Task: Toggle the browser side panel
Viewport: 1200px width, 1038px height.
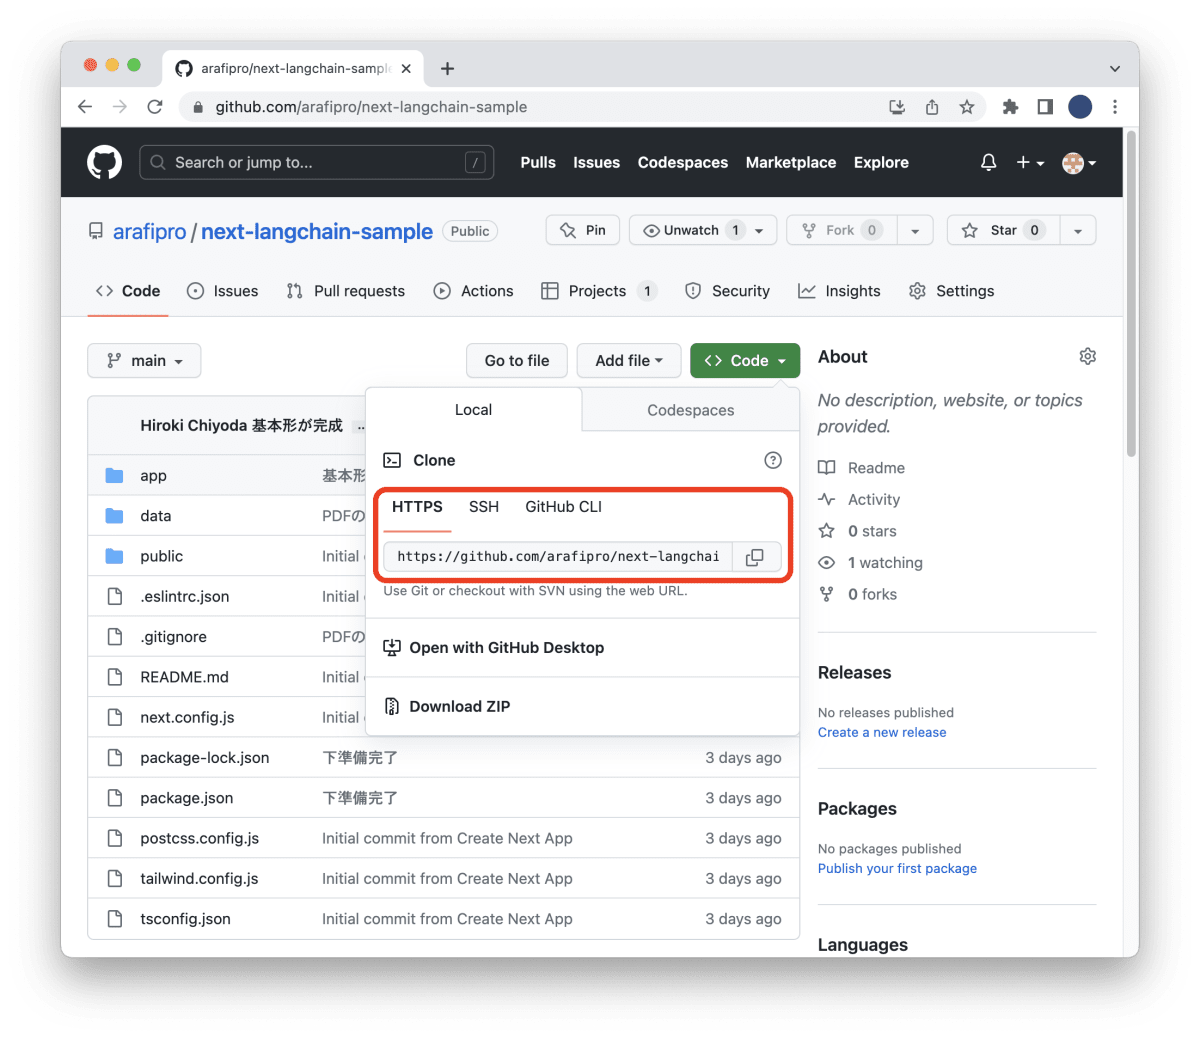Action: (x=1045, y=107)
